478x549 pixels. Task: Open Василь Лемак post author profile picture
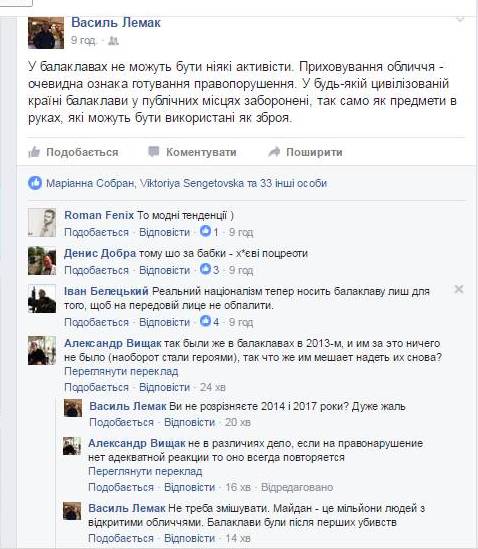point(46,33)
